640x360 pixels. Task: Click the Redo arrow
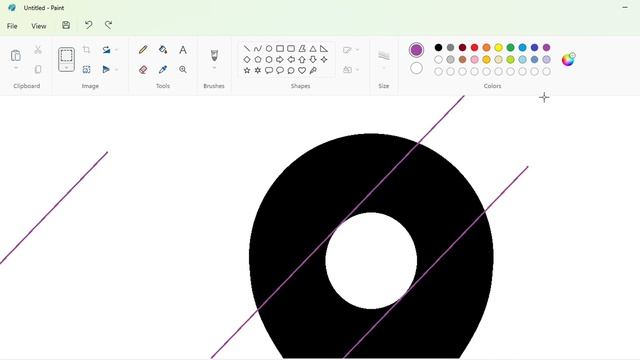109,25
